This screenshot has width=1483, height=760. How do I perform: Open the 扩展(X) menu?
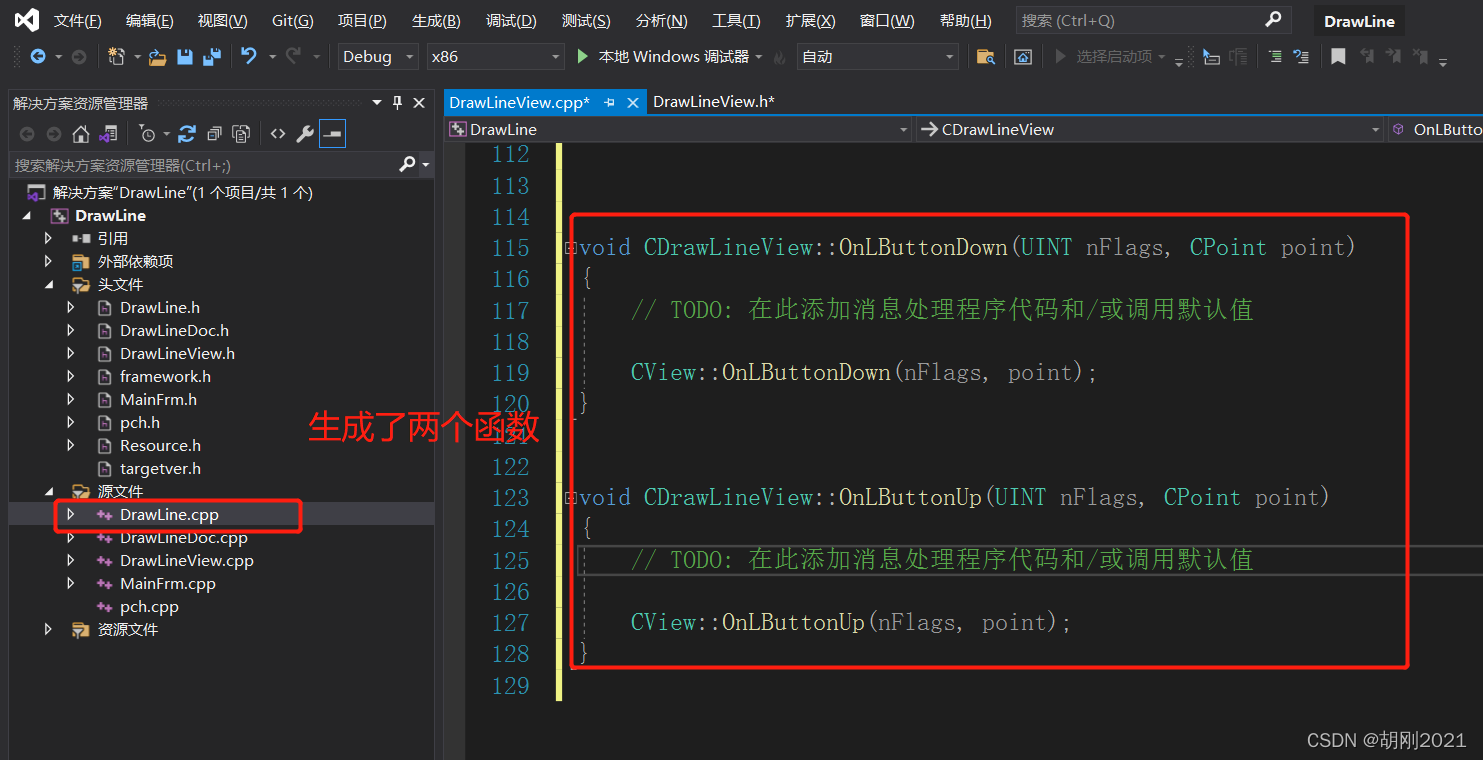pyautogui.click(x=811, y=21)
